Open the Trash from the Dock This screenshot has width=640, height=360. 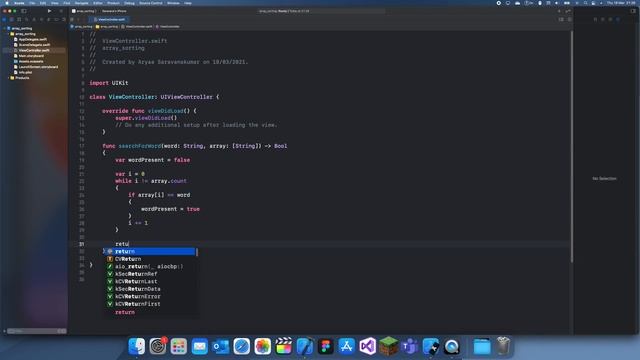click(503, 347)
